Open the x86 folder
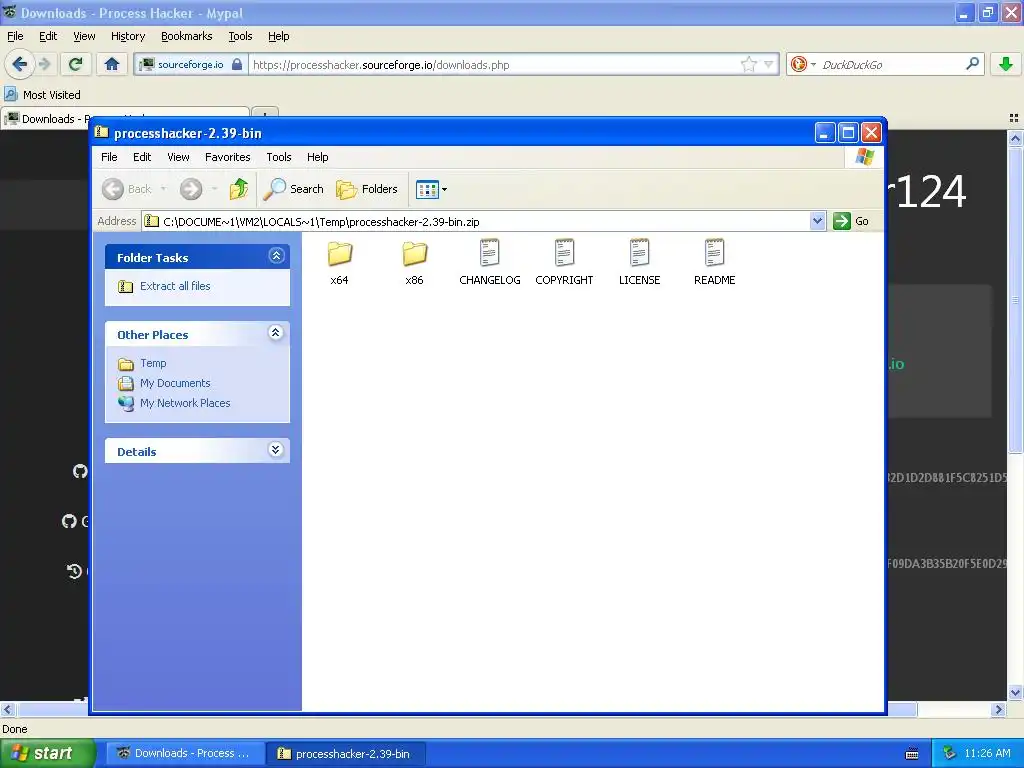Viewport: 1024px width, 768px height. pyautogui.click(x=414, y=262)
